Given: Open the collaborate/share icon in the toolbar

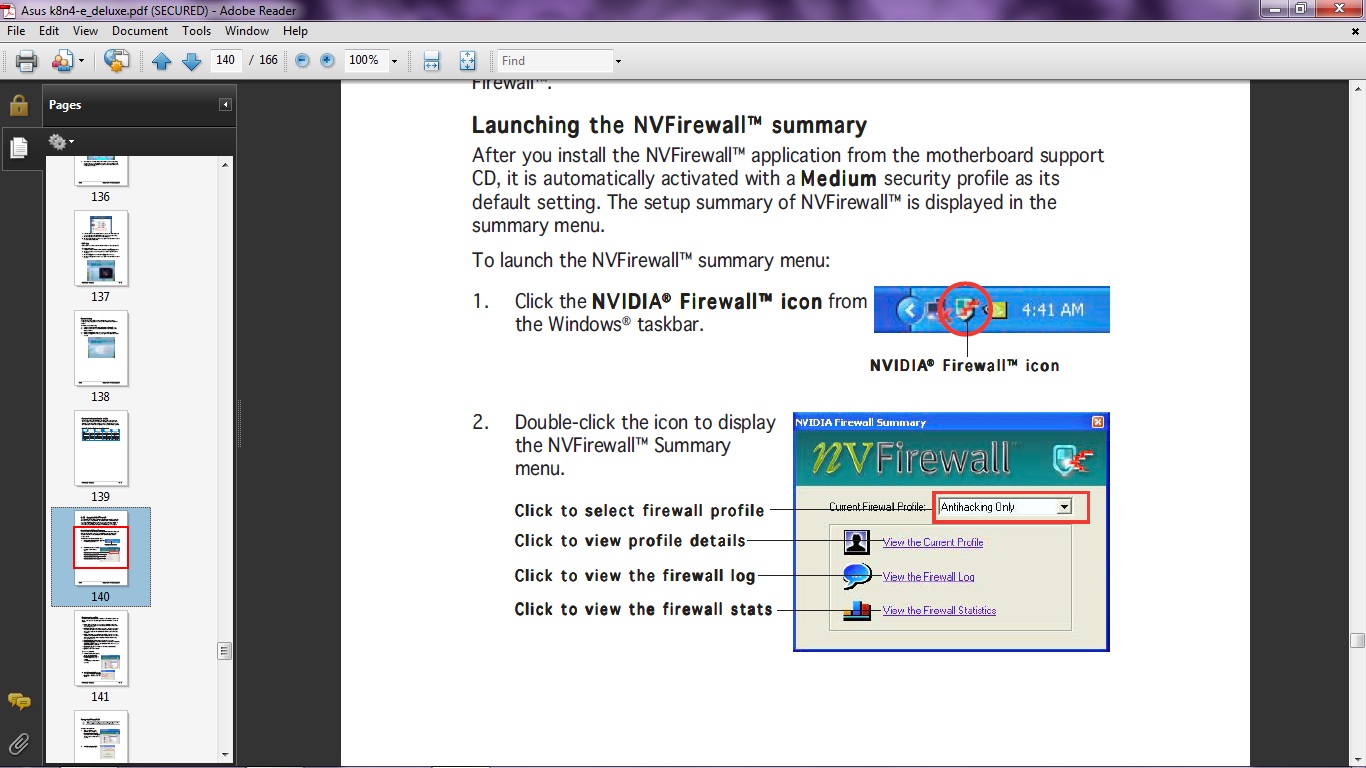Looking at the screenshot, I should point(62,61).
